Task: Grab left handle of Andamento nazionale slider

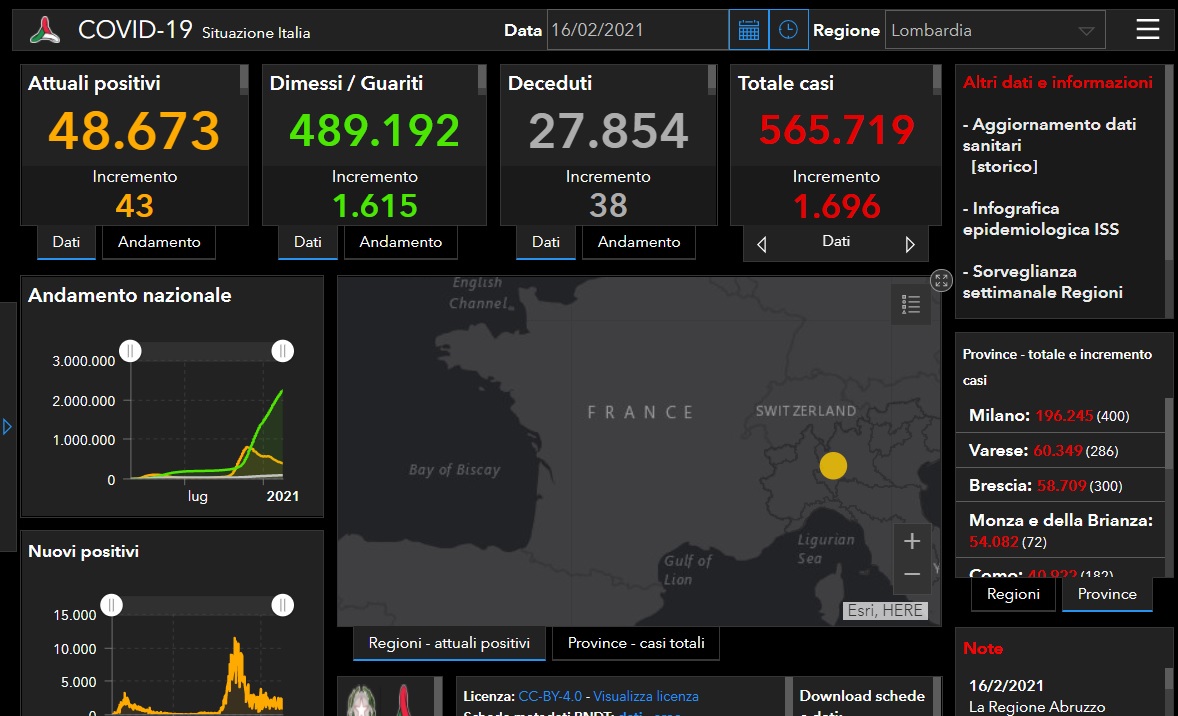Action: [131, 350]
